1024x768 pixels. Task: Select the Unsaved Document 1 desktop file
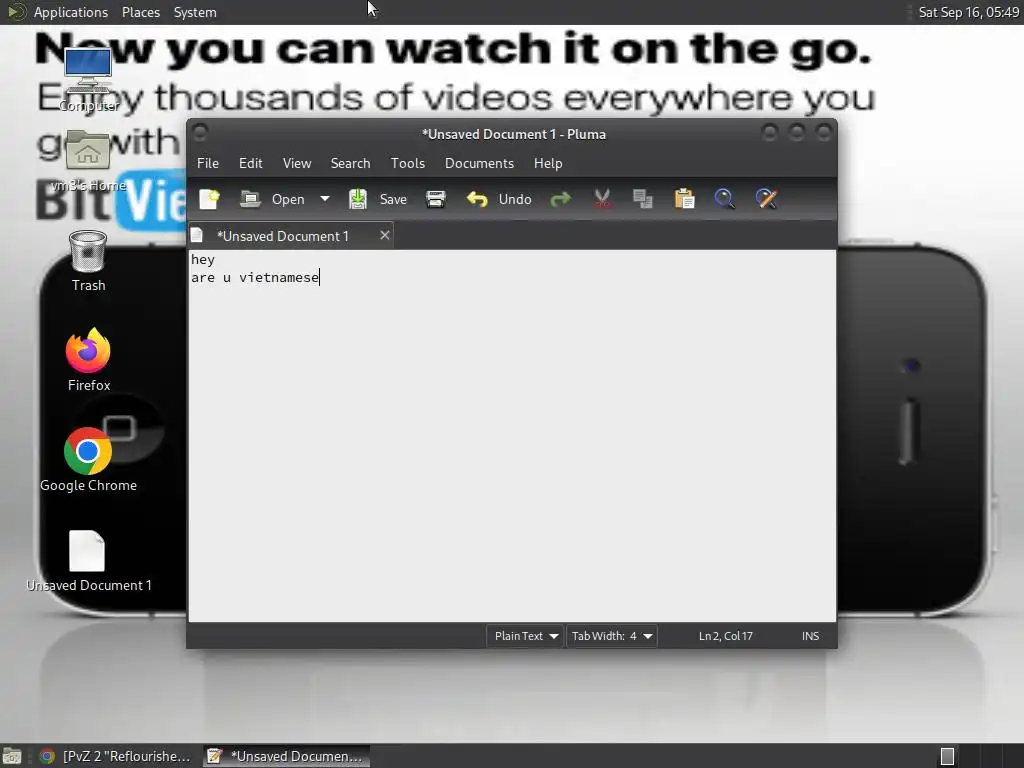tap(88, 560)
